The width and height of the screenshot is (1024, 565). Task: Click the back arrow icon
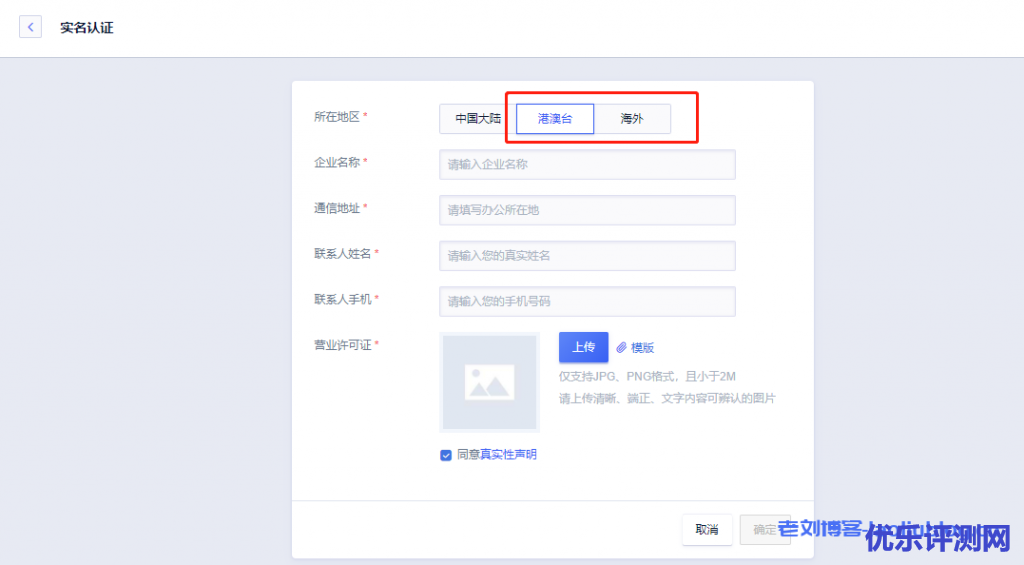click(31, 27)
